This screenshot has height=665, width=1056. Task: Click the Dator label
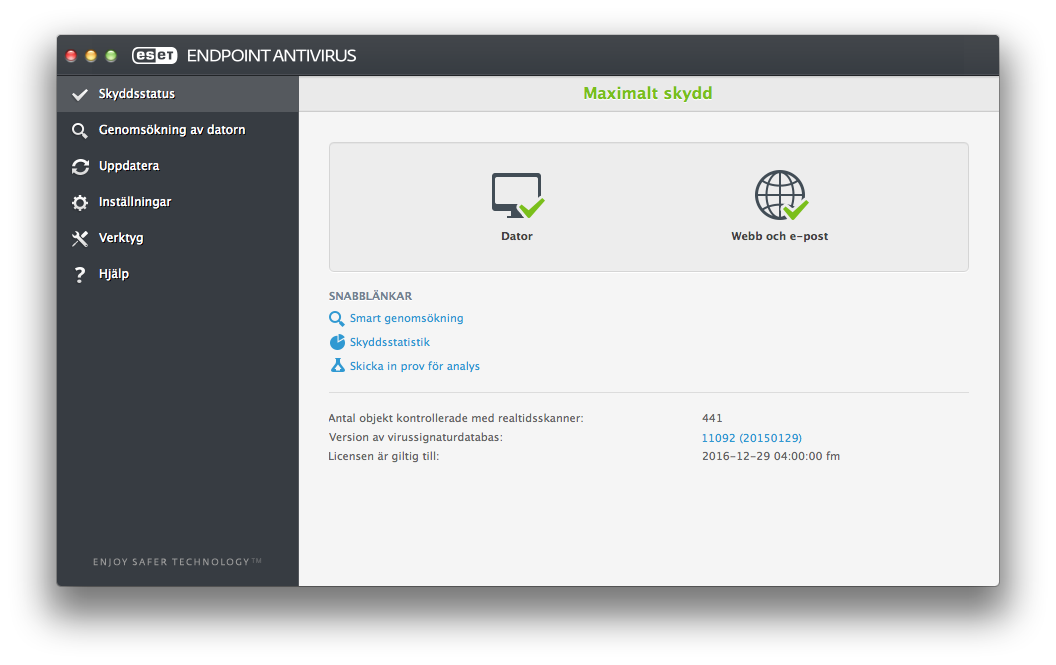point(517,236)
